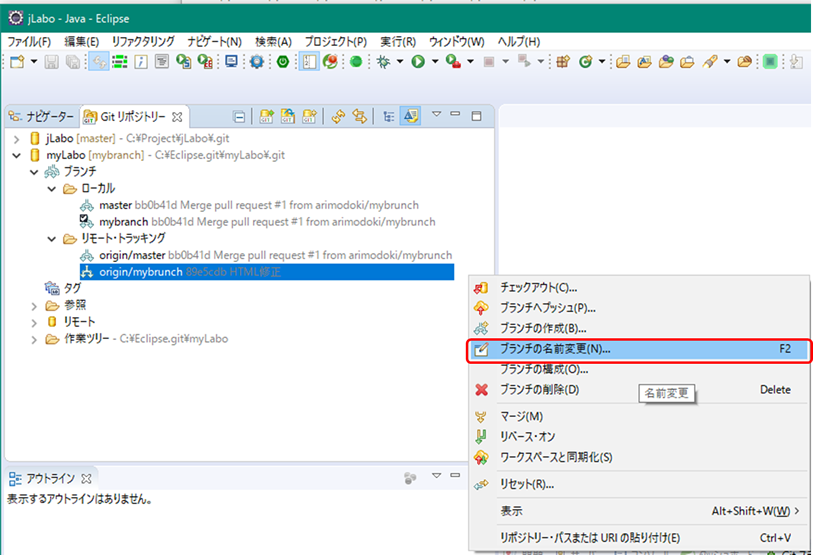
Task: Choose ブランチの名前変更(N)... menu entry
Action: (638, 349)
